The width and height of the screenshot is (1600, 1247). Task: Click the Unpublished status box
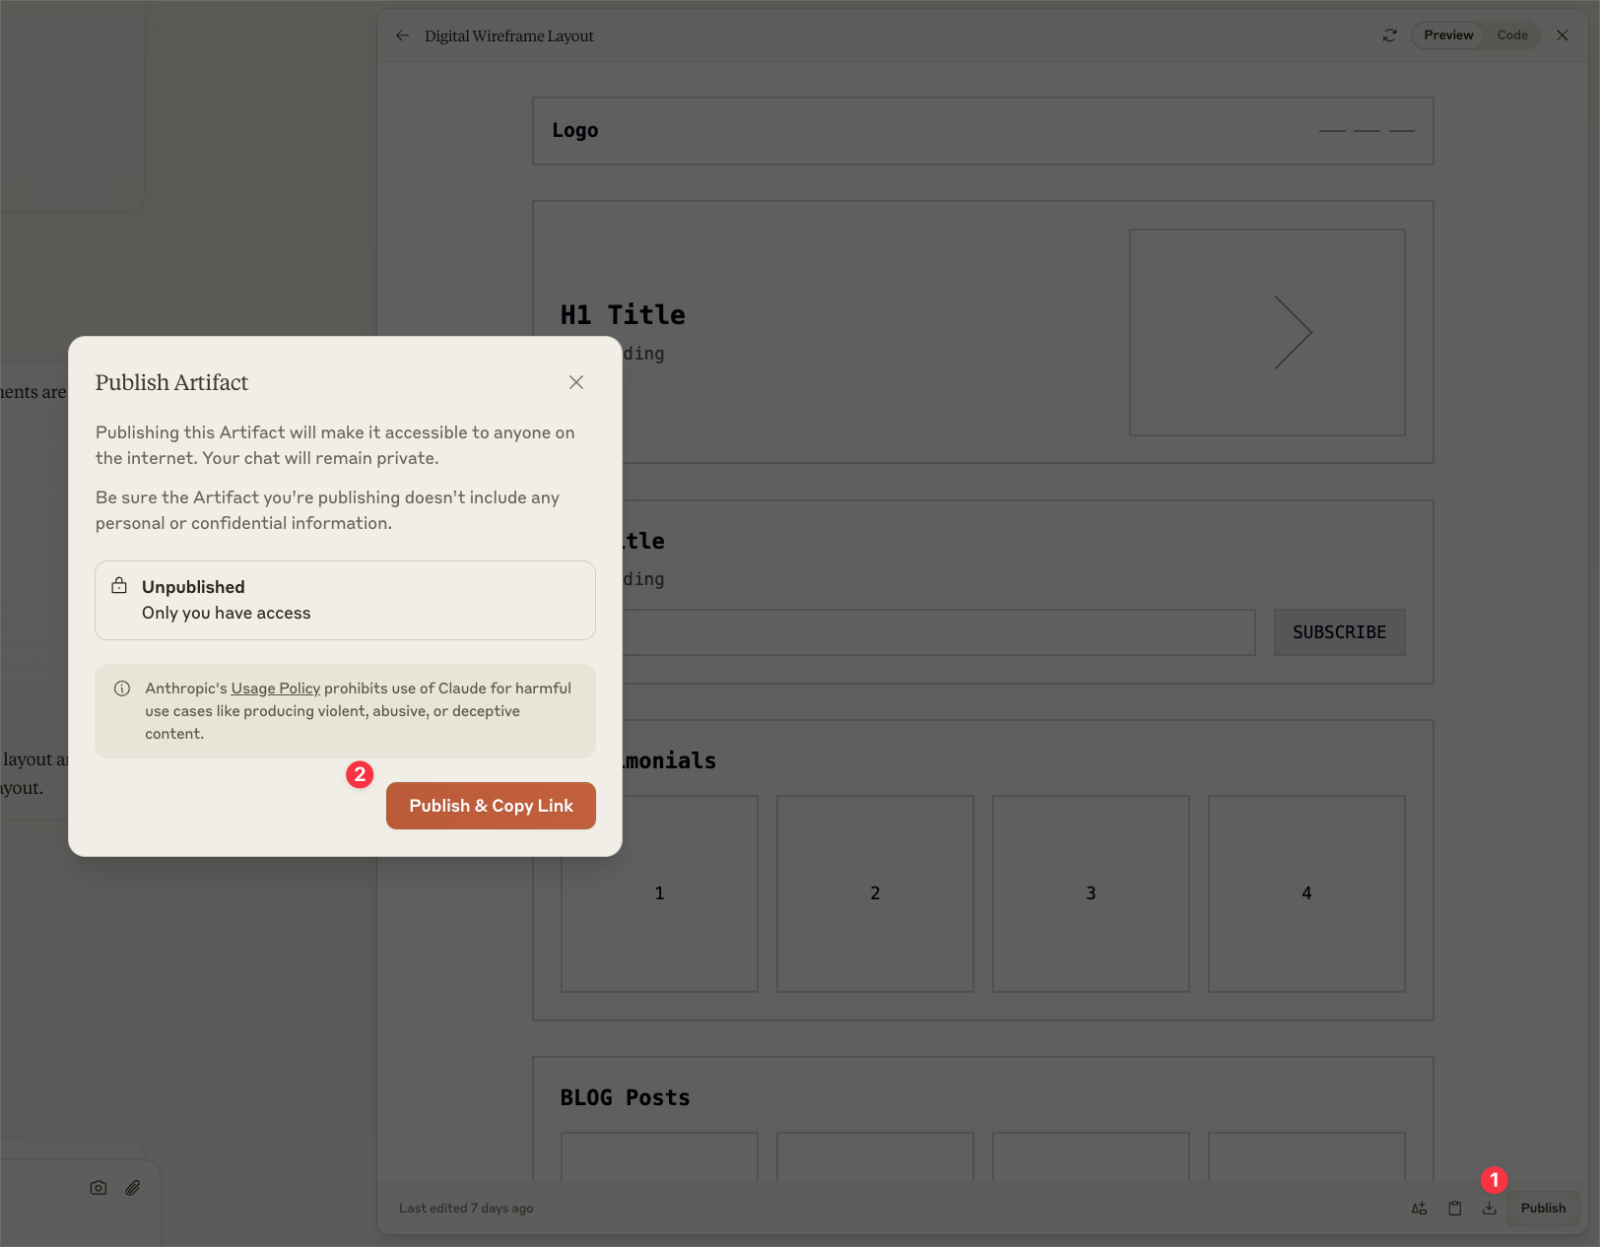pyautogui.click(x=345, y=600)
